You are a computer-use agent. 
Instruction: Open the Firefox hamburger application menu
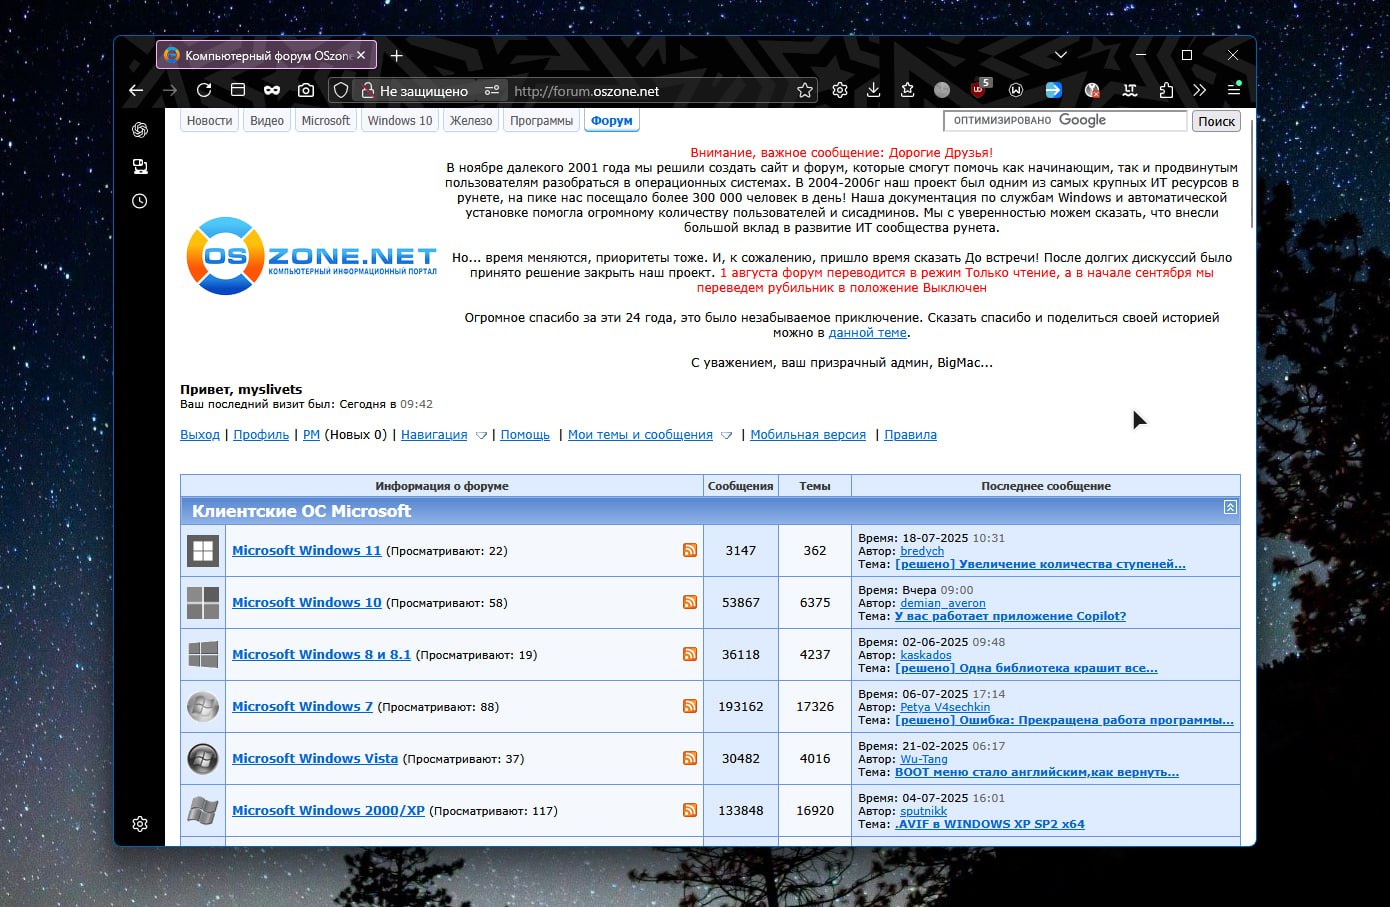coord(1234,90)
